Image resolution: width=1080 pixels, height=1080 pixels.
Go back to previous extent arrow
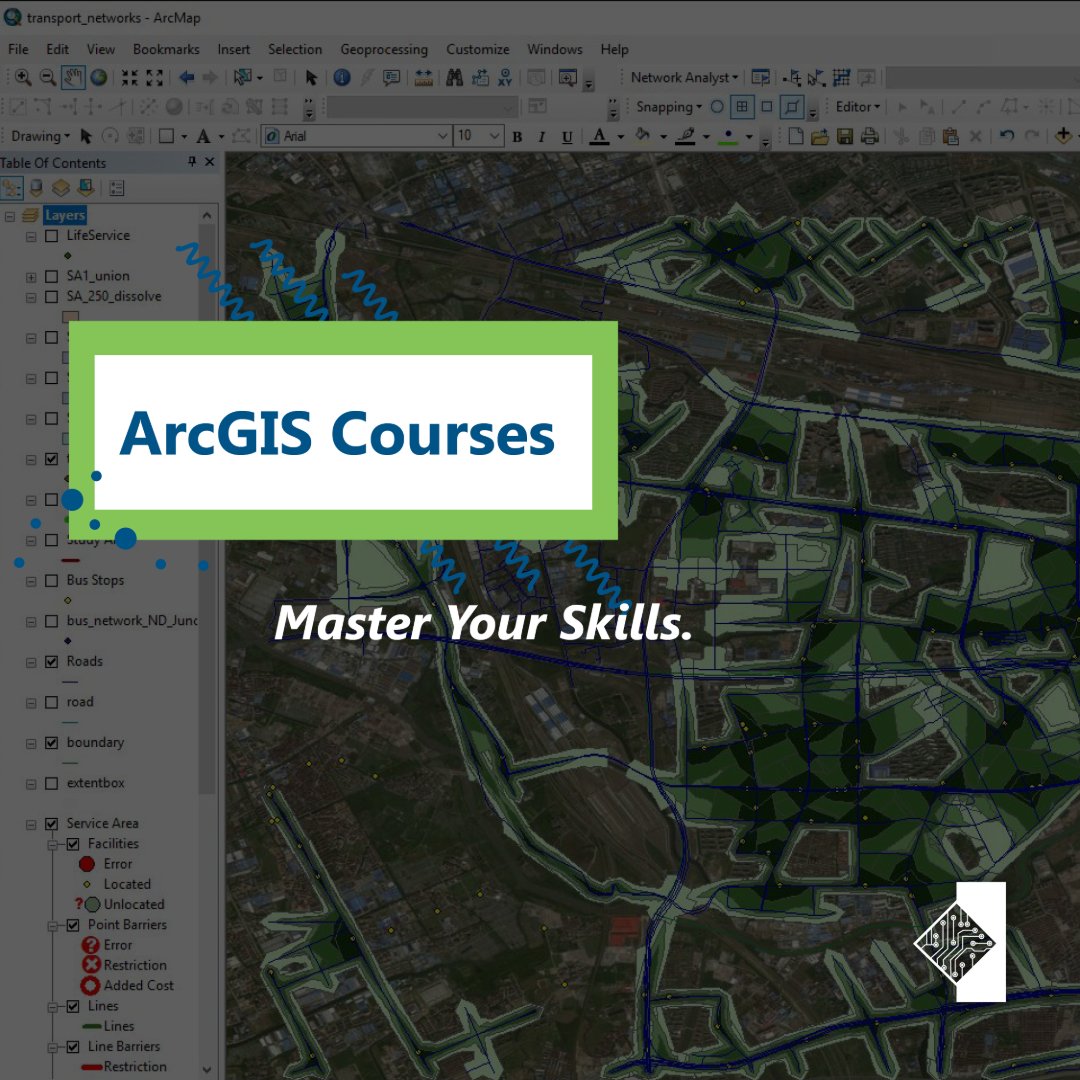pyautogui.click(x=186, y=77)
